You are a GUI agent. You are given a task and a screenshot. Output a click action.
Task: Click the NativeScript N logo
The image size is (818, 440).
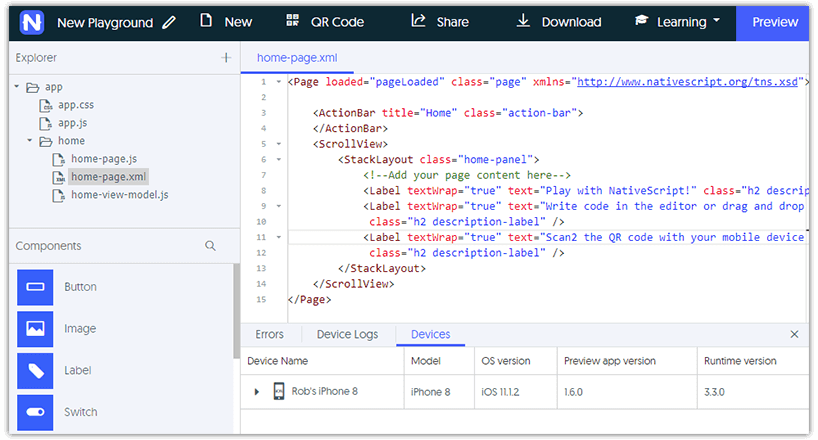click(31, 22)
